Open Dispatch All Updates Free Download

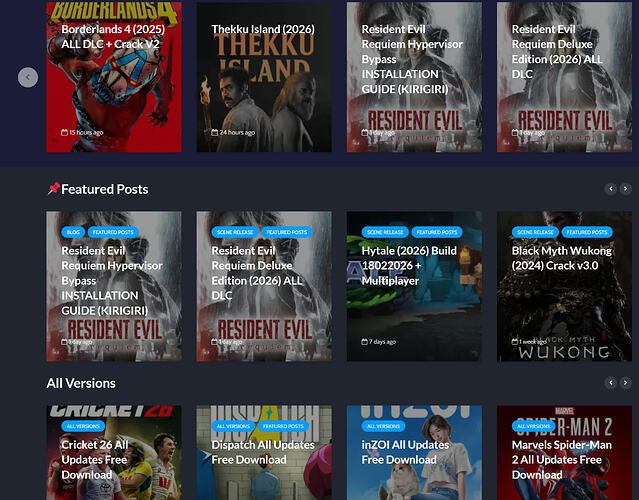[x=263, y=452]
